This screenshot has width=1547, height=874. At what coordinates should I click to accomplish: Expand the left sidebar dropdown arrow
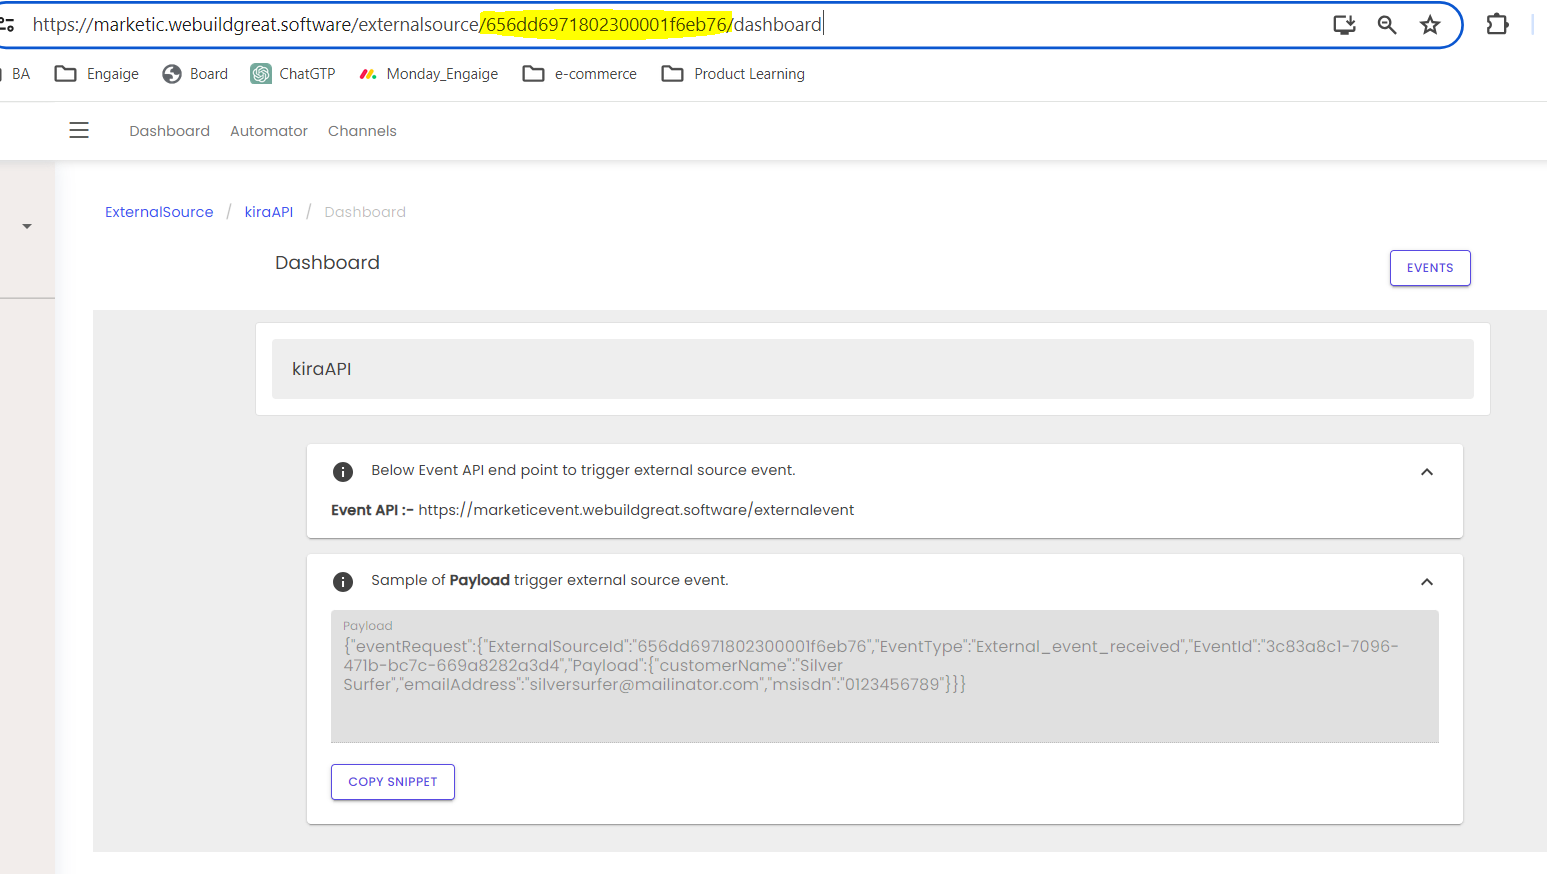point(27,226)
